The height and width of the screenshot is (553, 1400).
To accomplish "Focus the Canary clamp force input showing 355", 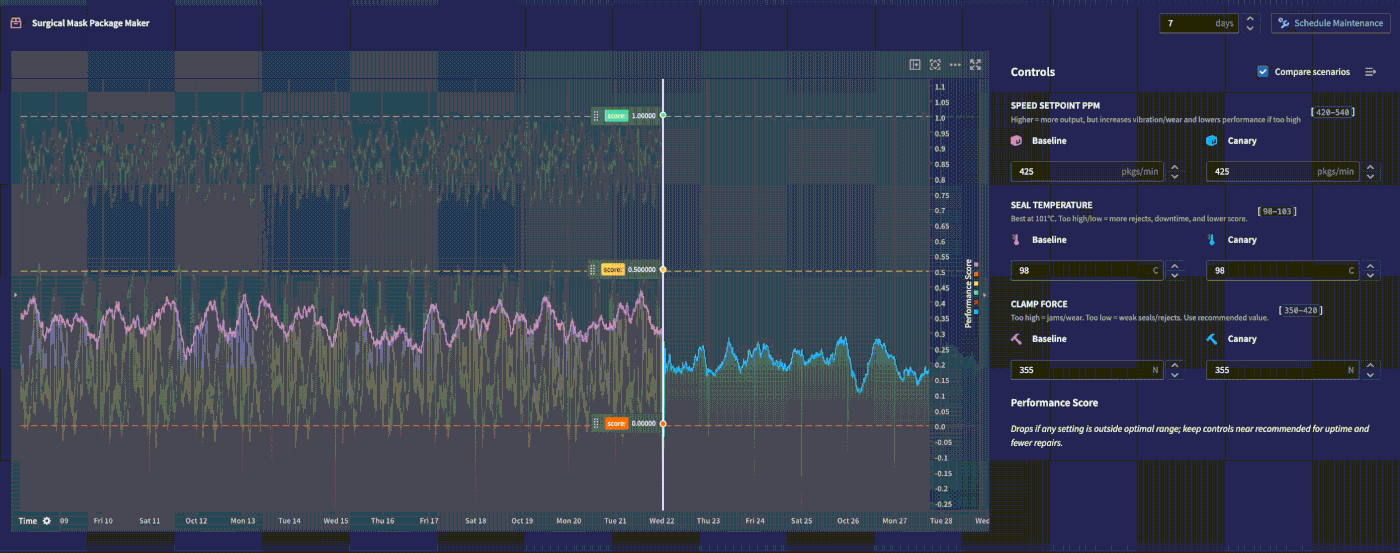I will 1284,370.
